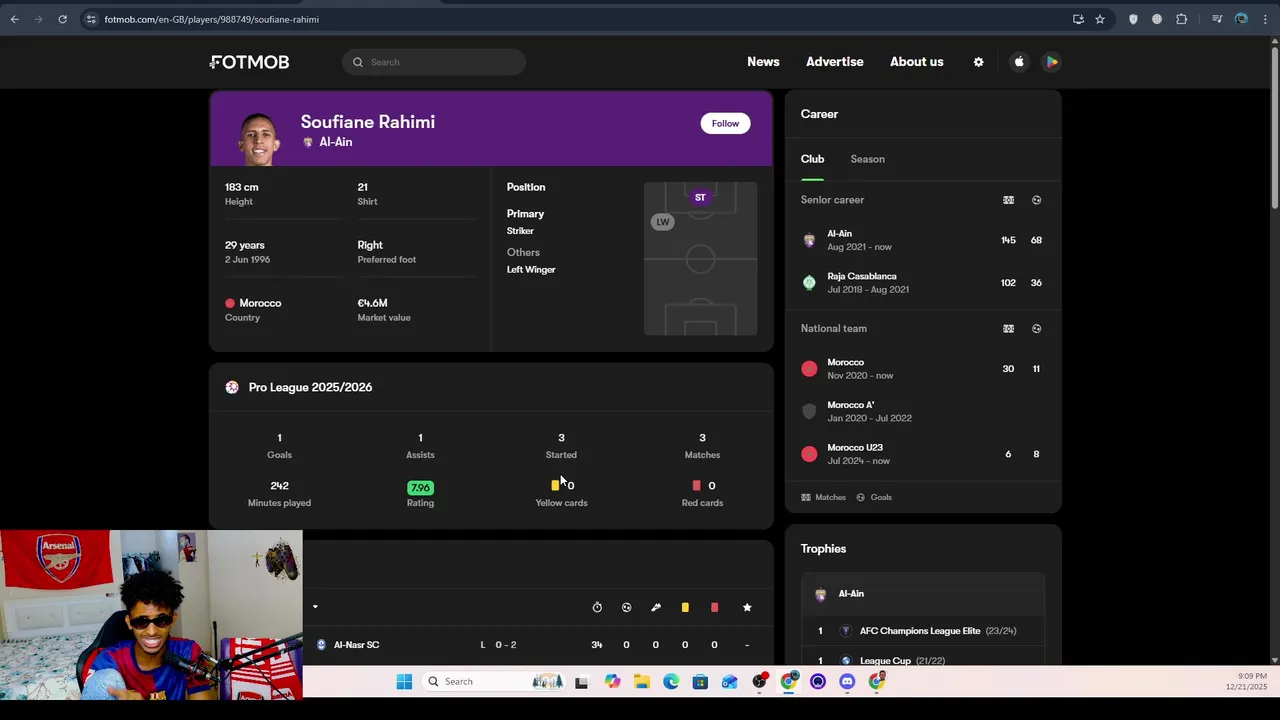Open the Apple App Store link icon
This screenshot has height=720, width=1280.
tap(1019, 62)
